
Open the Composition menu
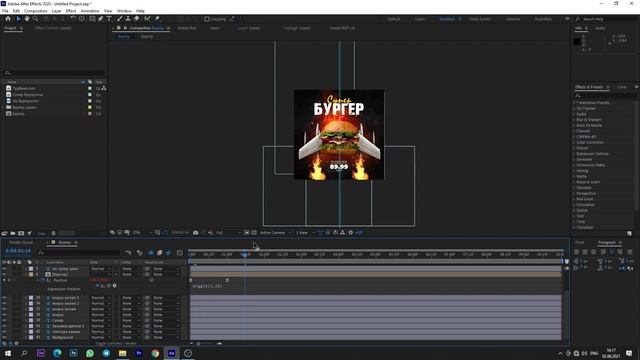click(x=36, y=11)
